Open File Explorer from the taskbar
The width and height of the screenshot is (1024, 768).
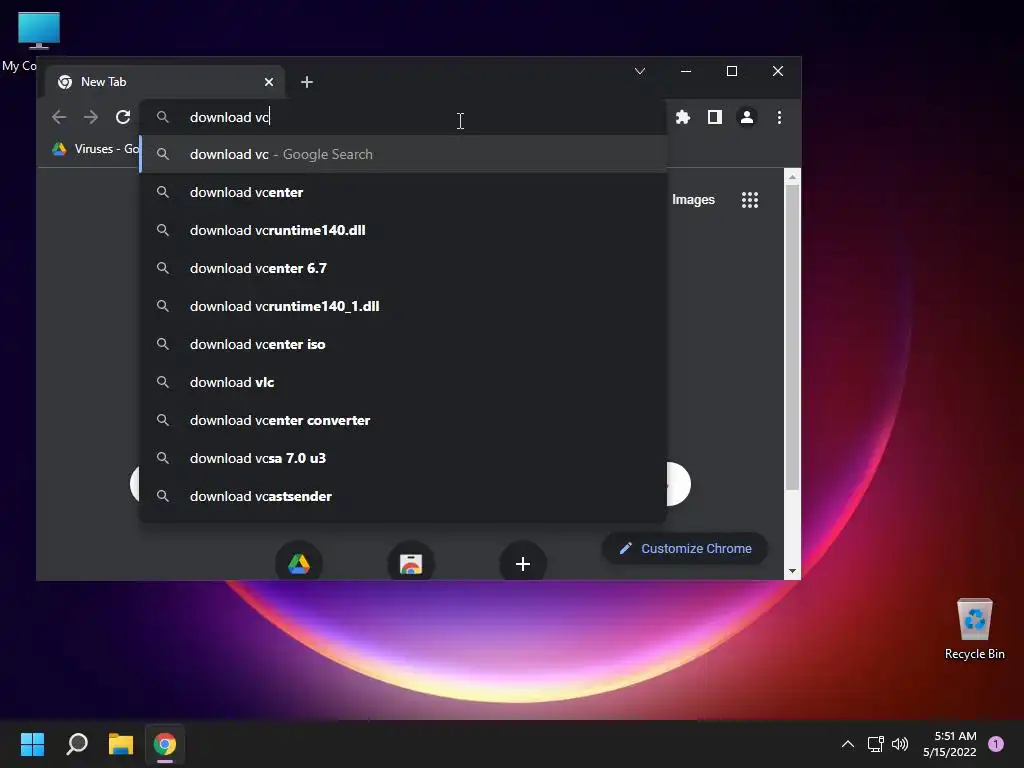[121, 744]
